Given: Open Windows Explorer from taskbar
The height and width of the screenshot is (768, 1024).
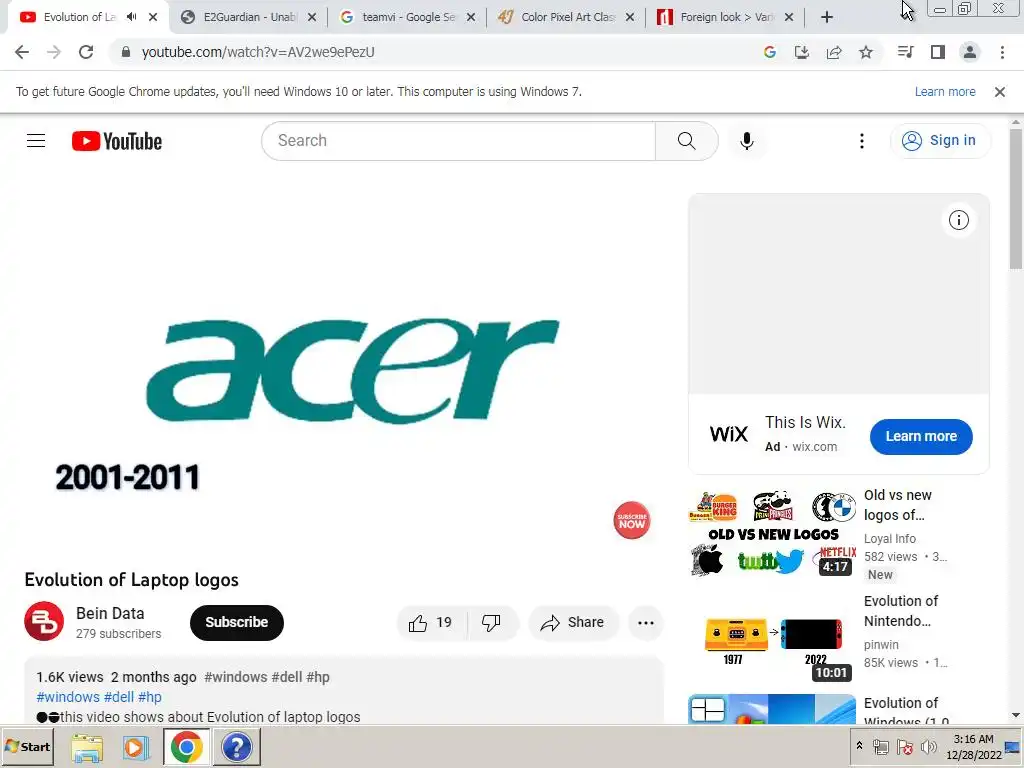Looking at the screenshot, I should 87,747.
